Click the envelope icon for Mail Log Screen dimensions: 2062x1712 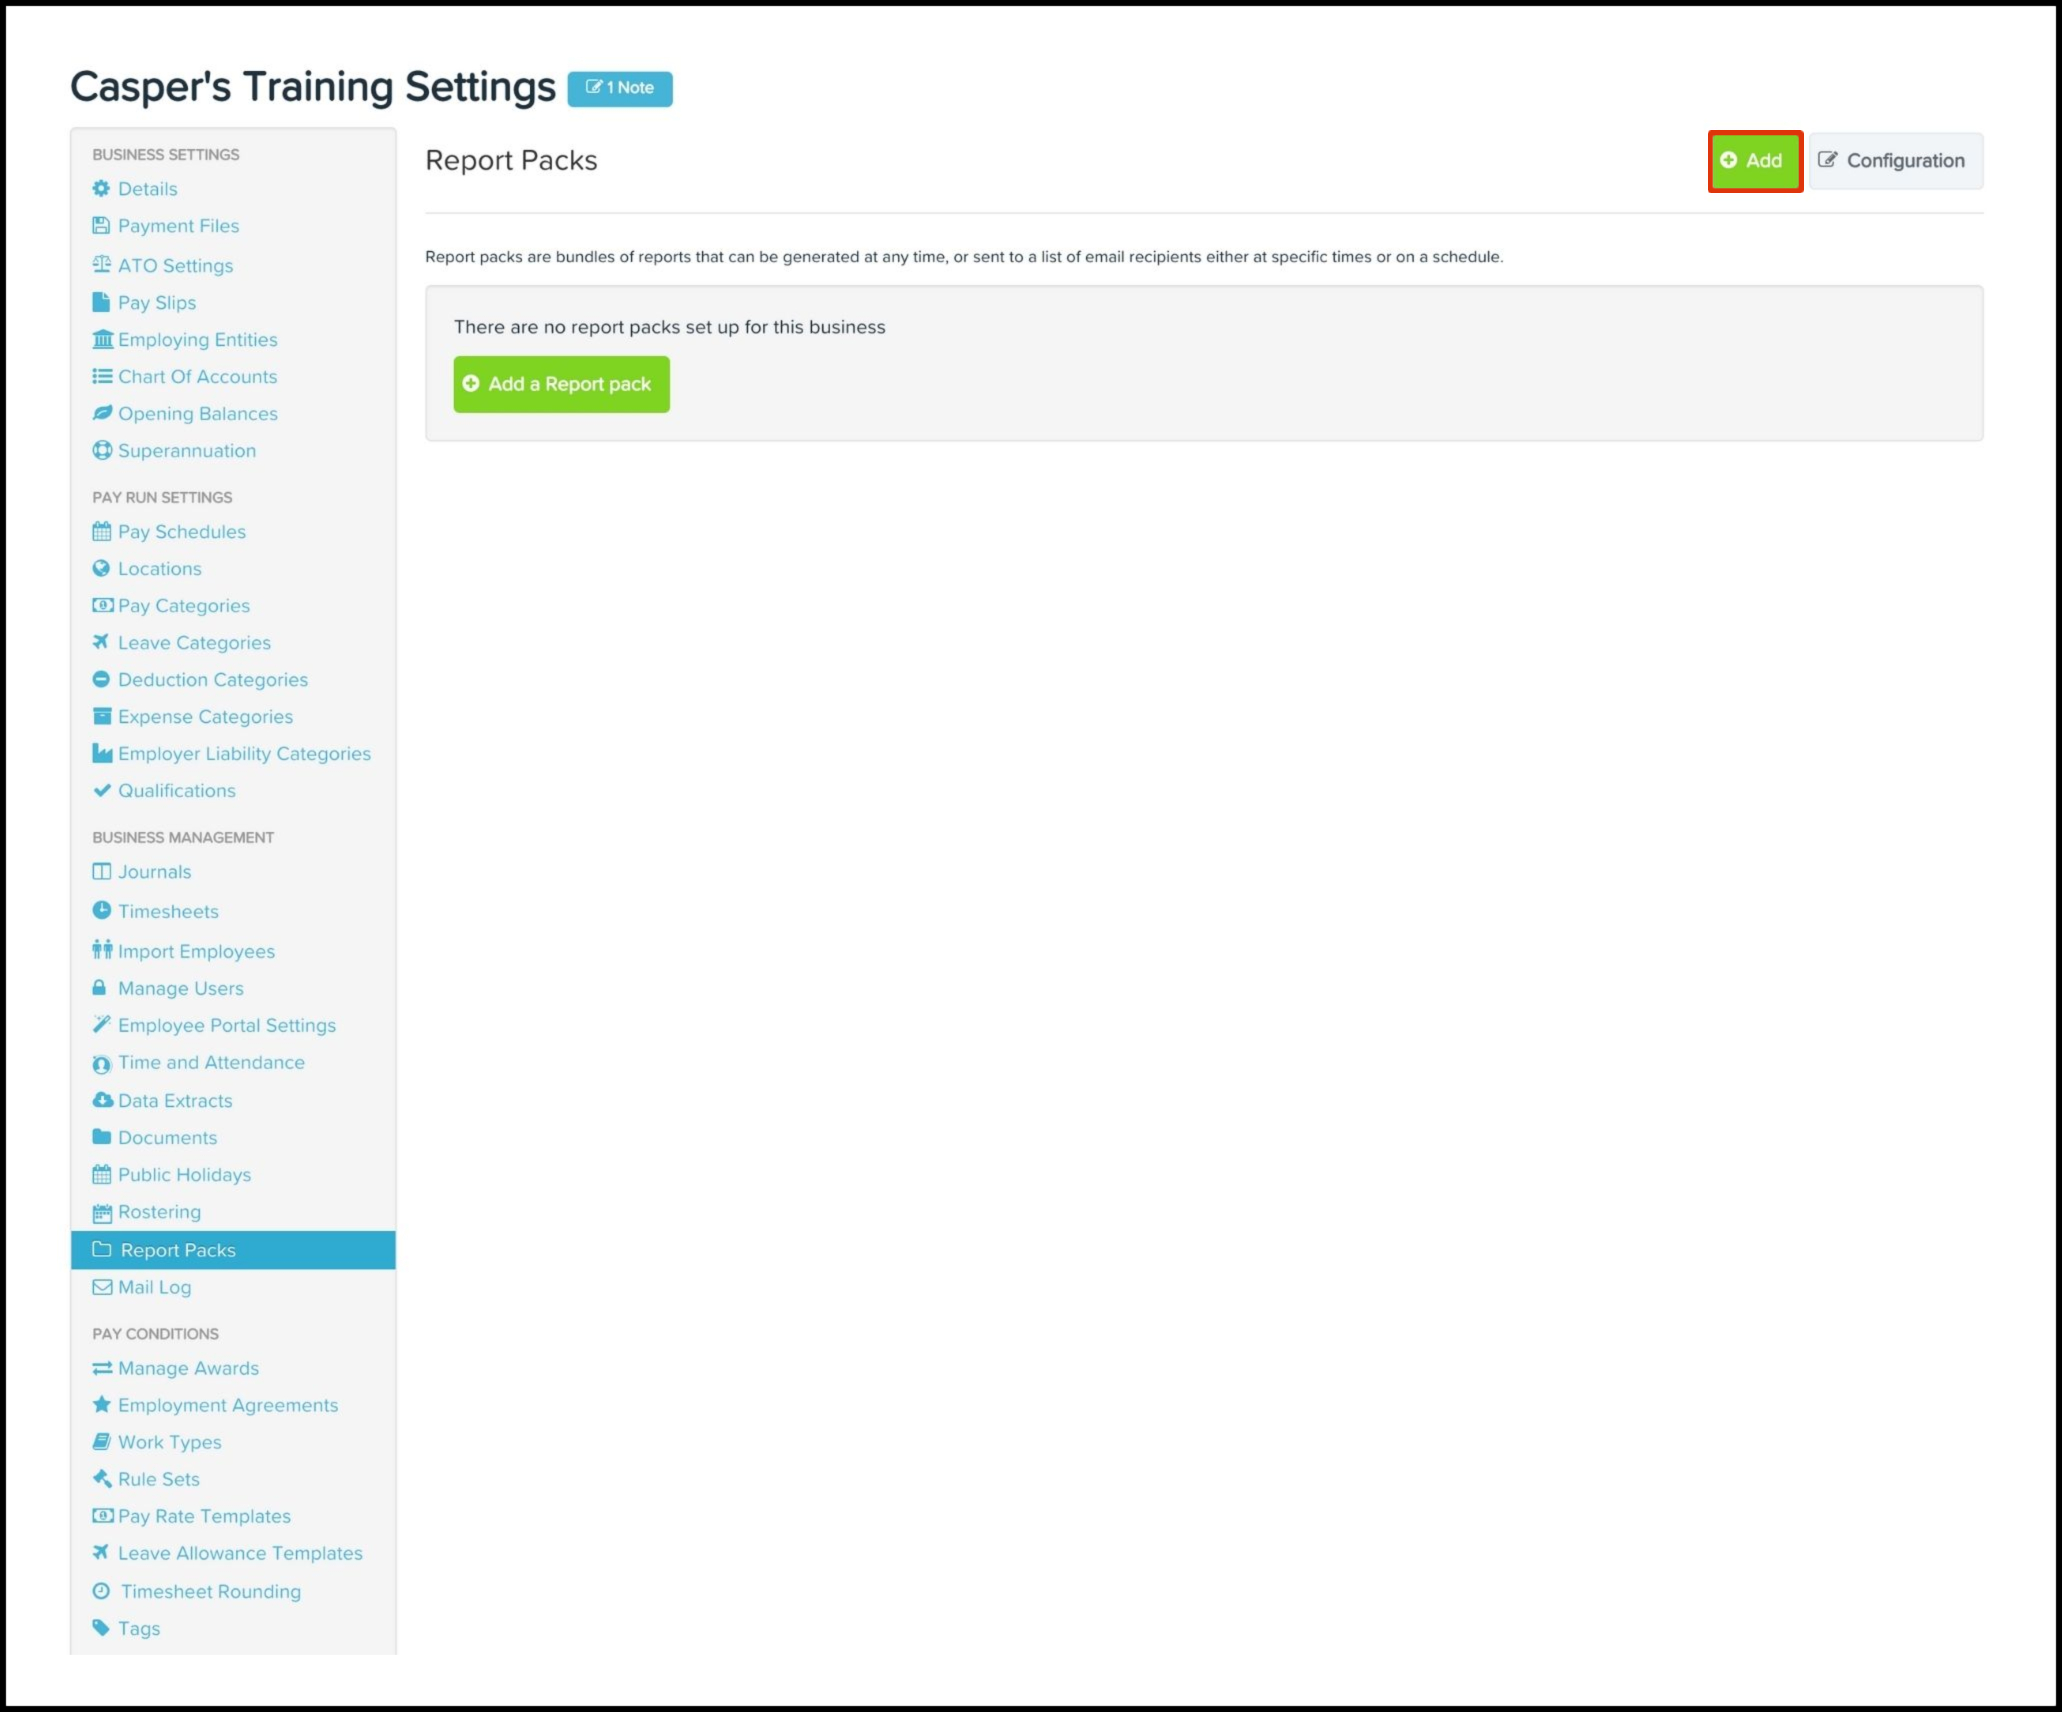coord(102,1287)
